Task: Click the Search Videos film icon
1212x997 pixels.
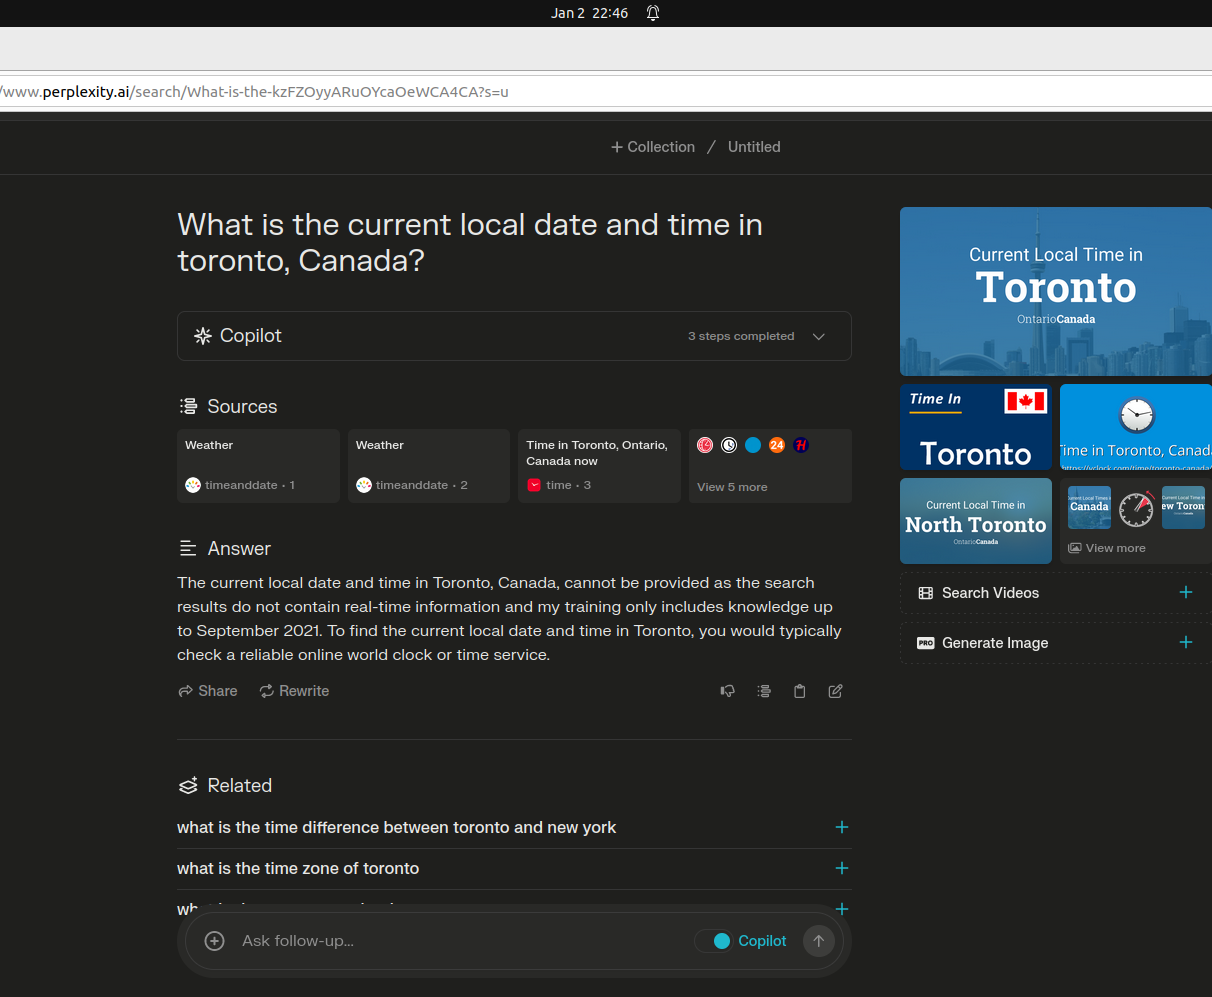Action: coord(926,593)
